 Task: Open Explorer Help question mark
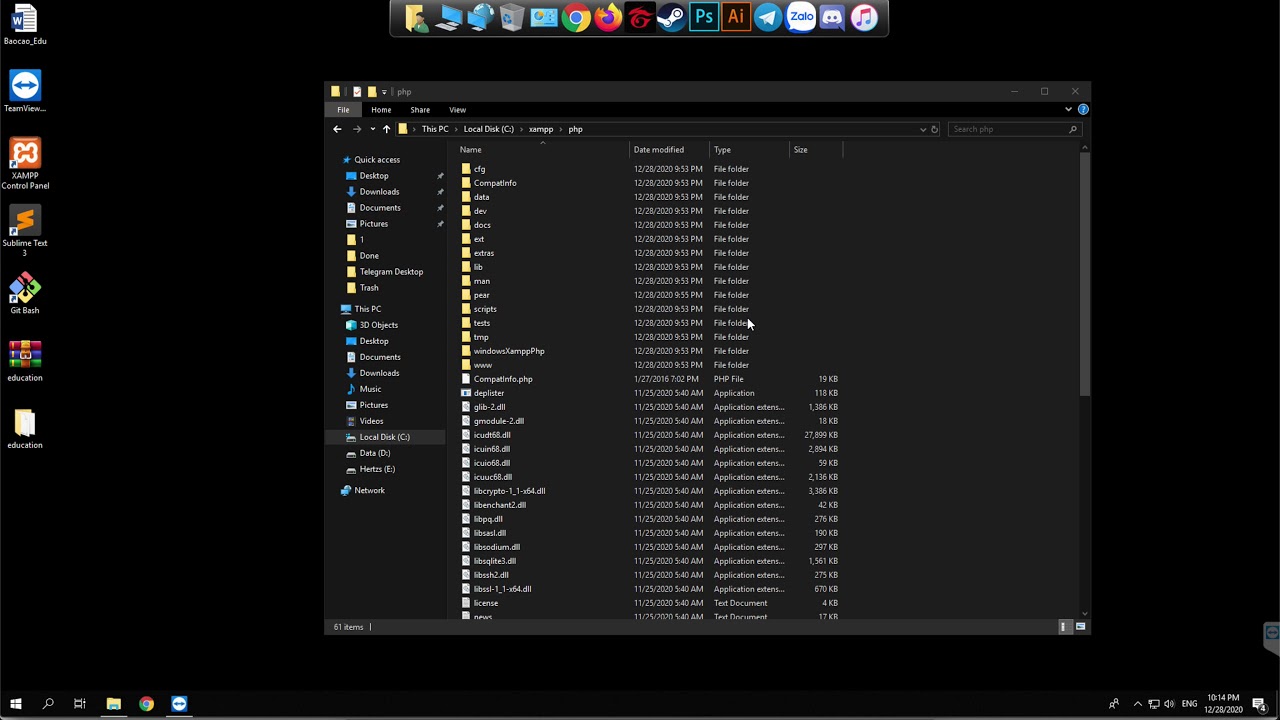click(x=1083, y=110)
